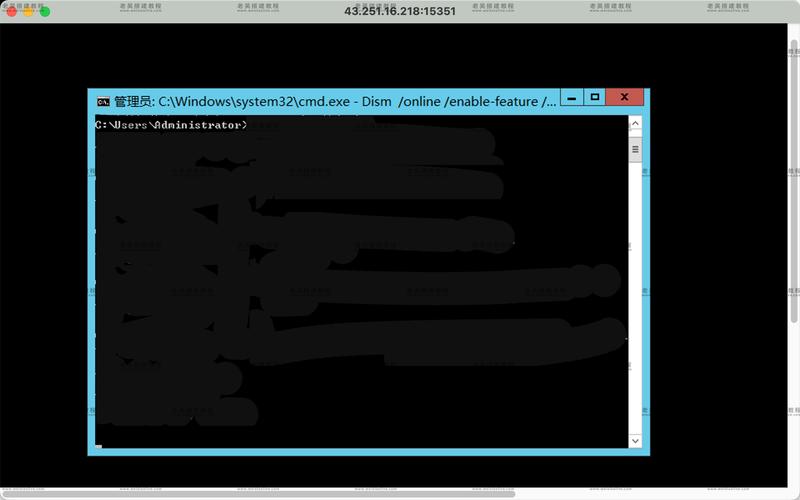
Task: Click the cmd.exe Dism title bar text
Action: [335, 102]
